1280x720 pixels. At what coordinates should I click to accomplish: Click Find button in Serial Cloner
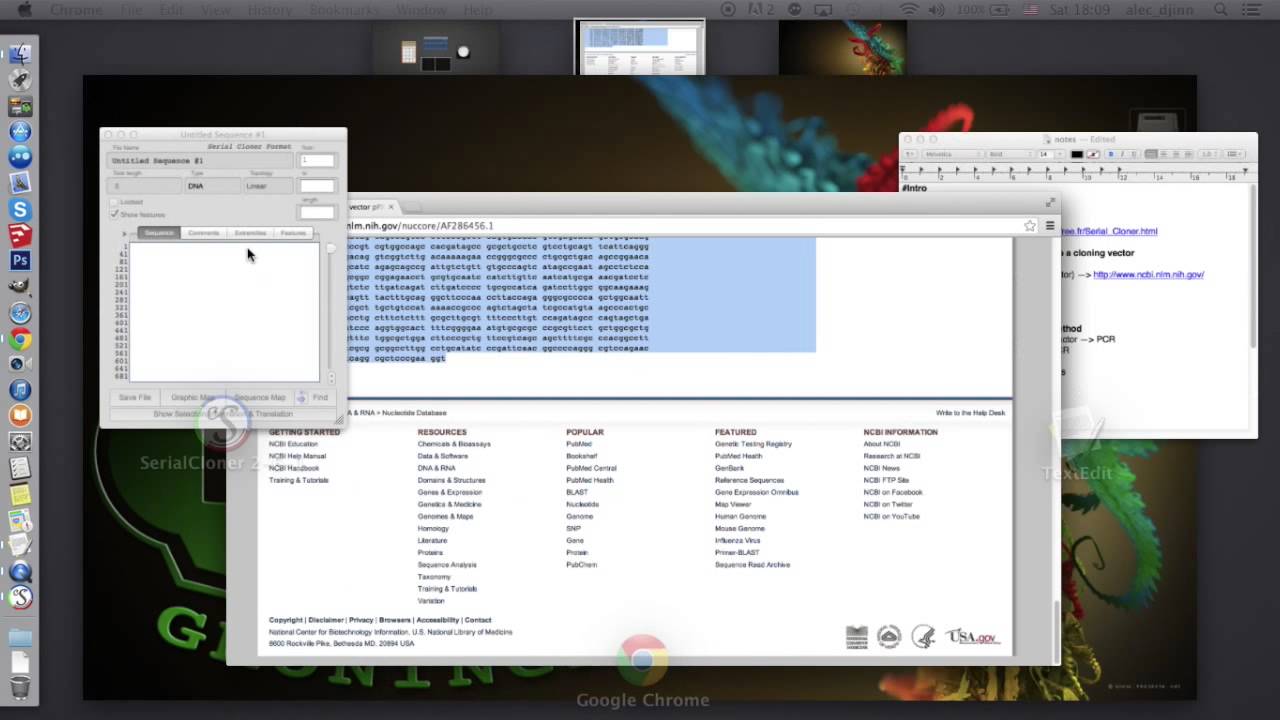click(320, 397)
